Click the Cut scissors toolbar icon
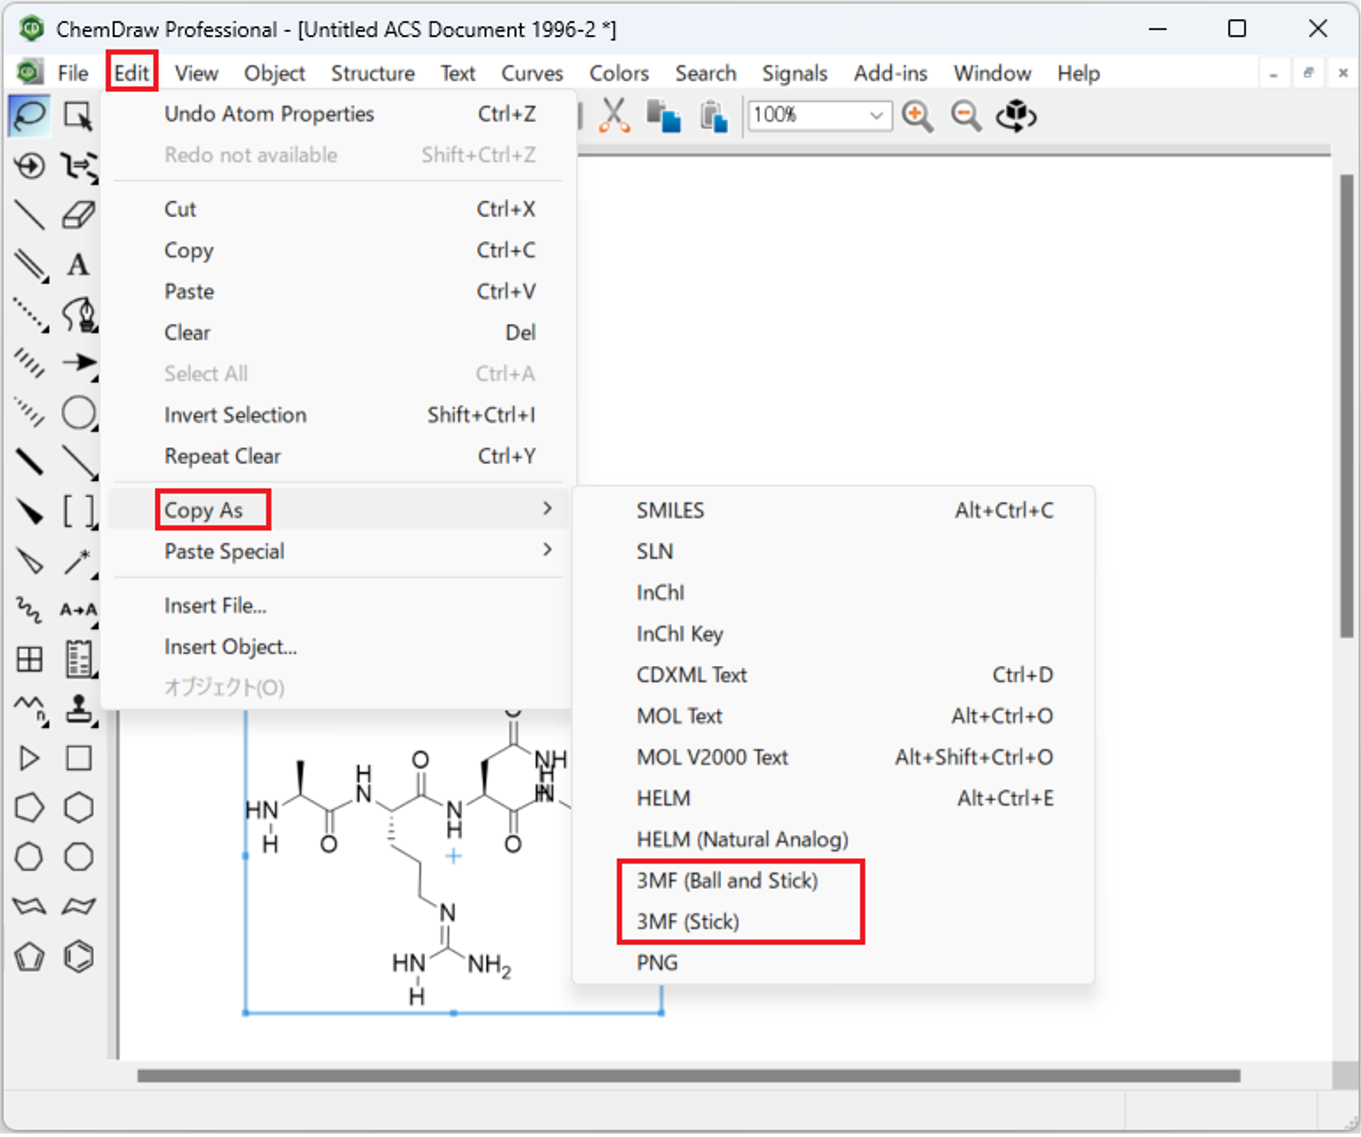Screen dimensions: 1361x1137 click(x=614, y=116)
